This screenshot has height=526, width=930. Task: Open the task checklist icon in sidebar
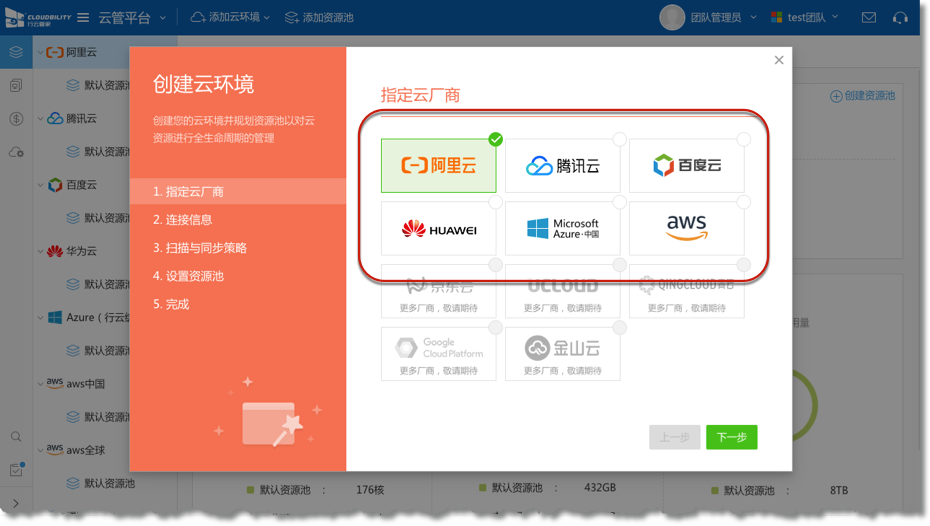pyautogui.click(x=16, y=470)
